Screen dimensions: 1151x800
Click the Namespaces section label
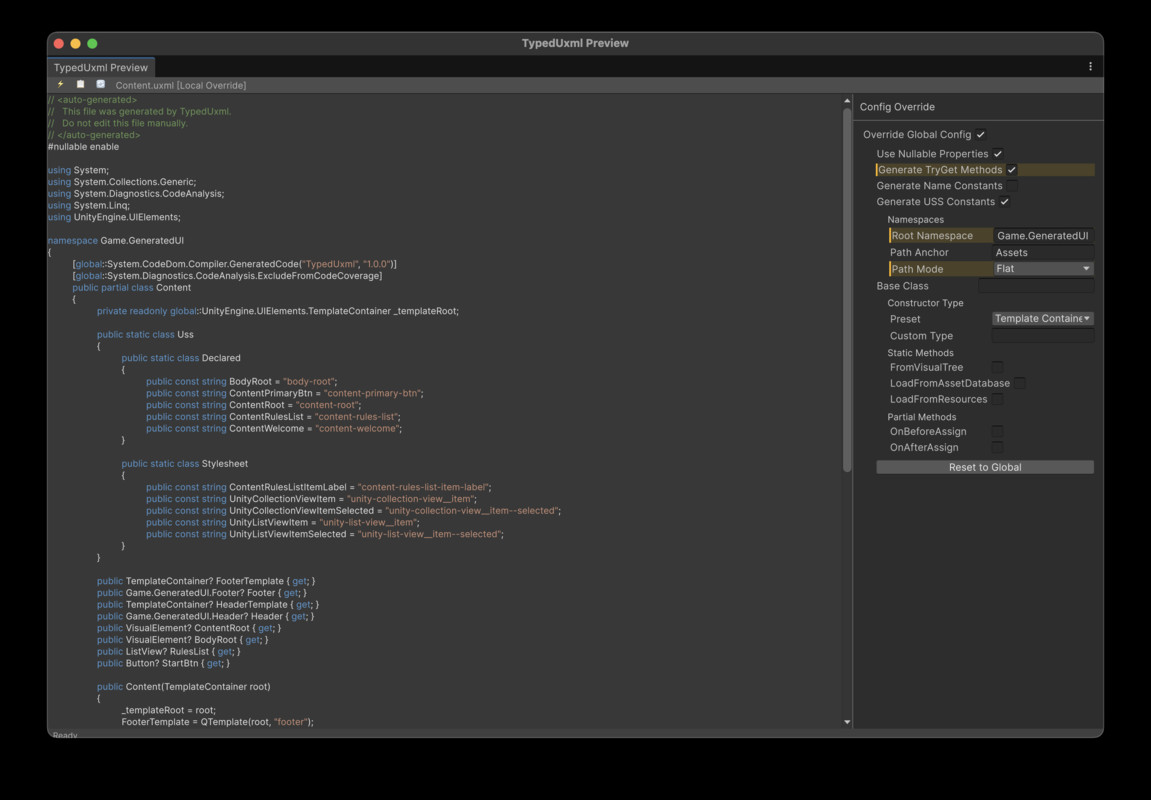click(915, 219)
